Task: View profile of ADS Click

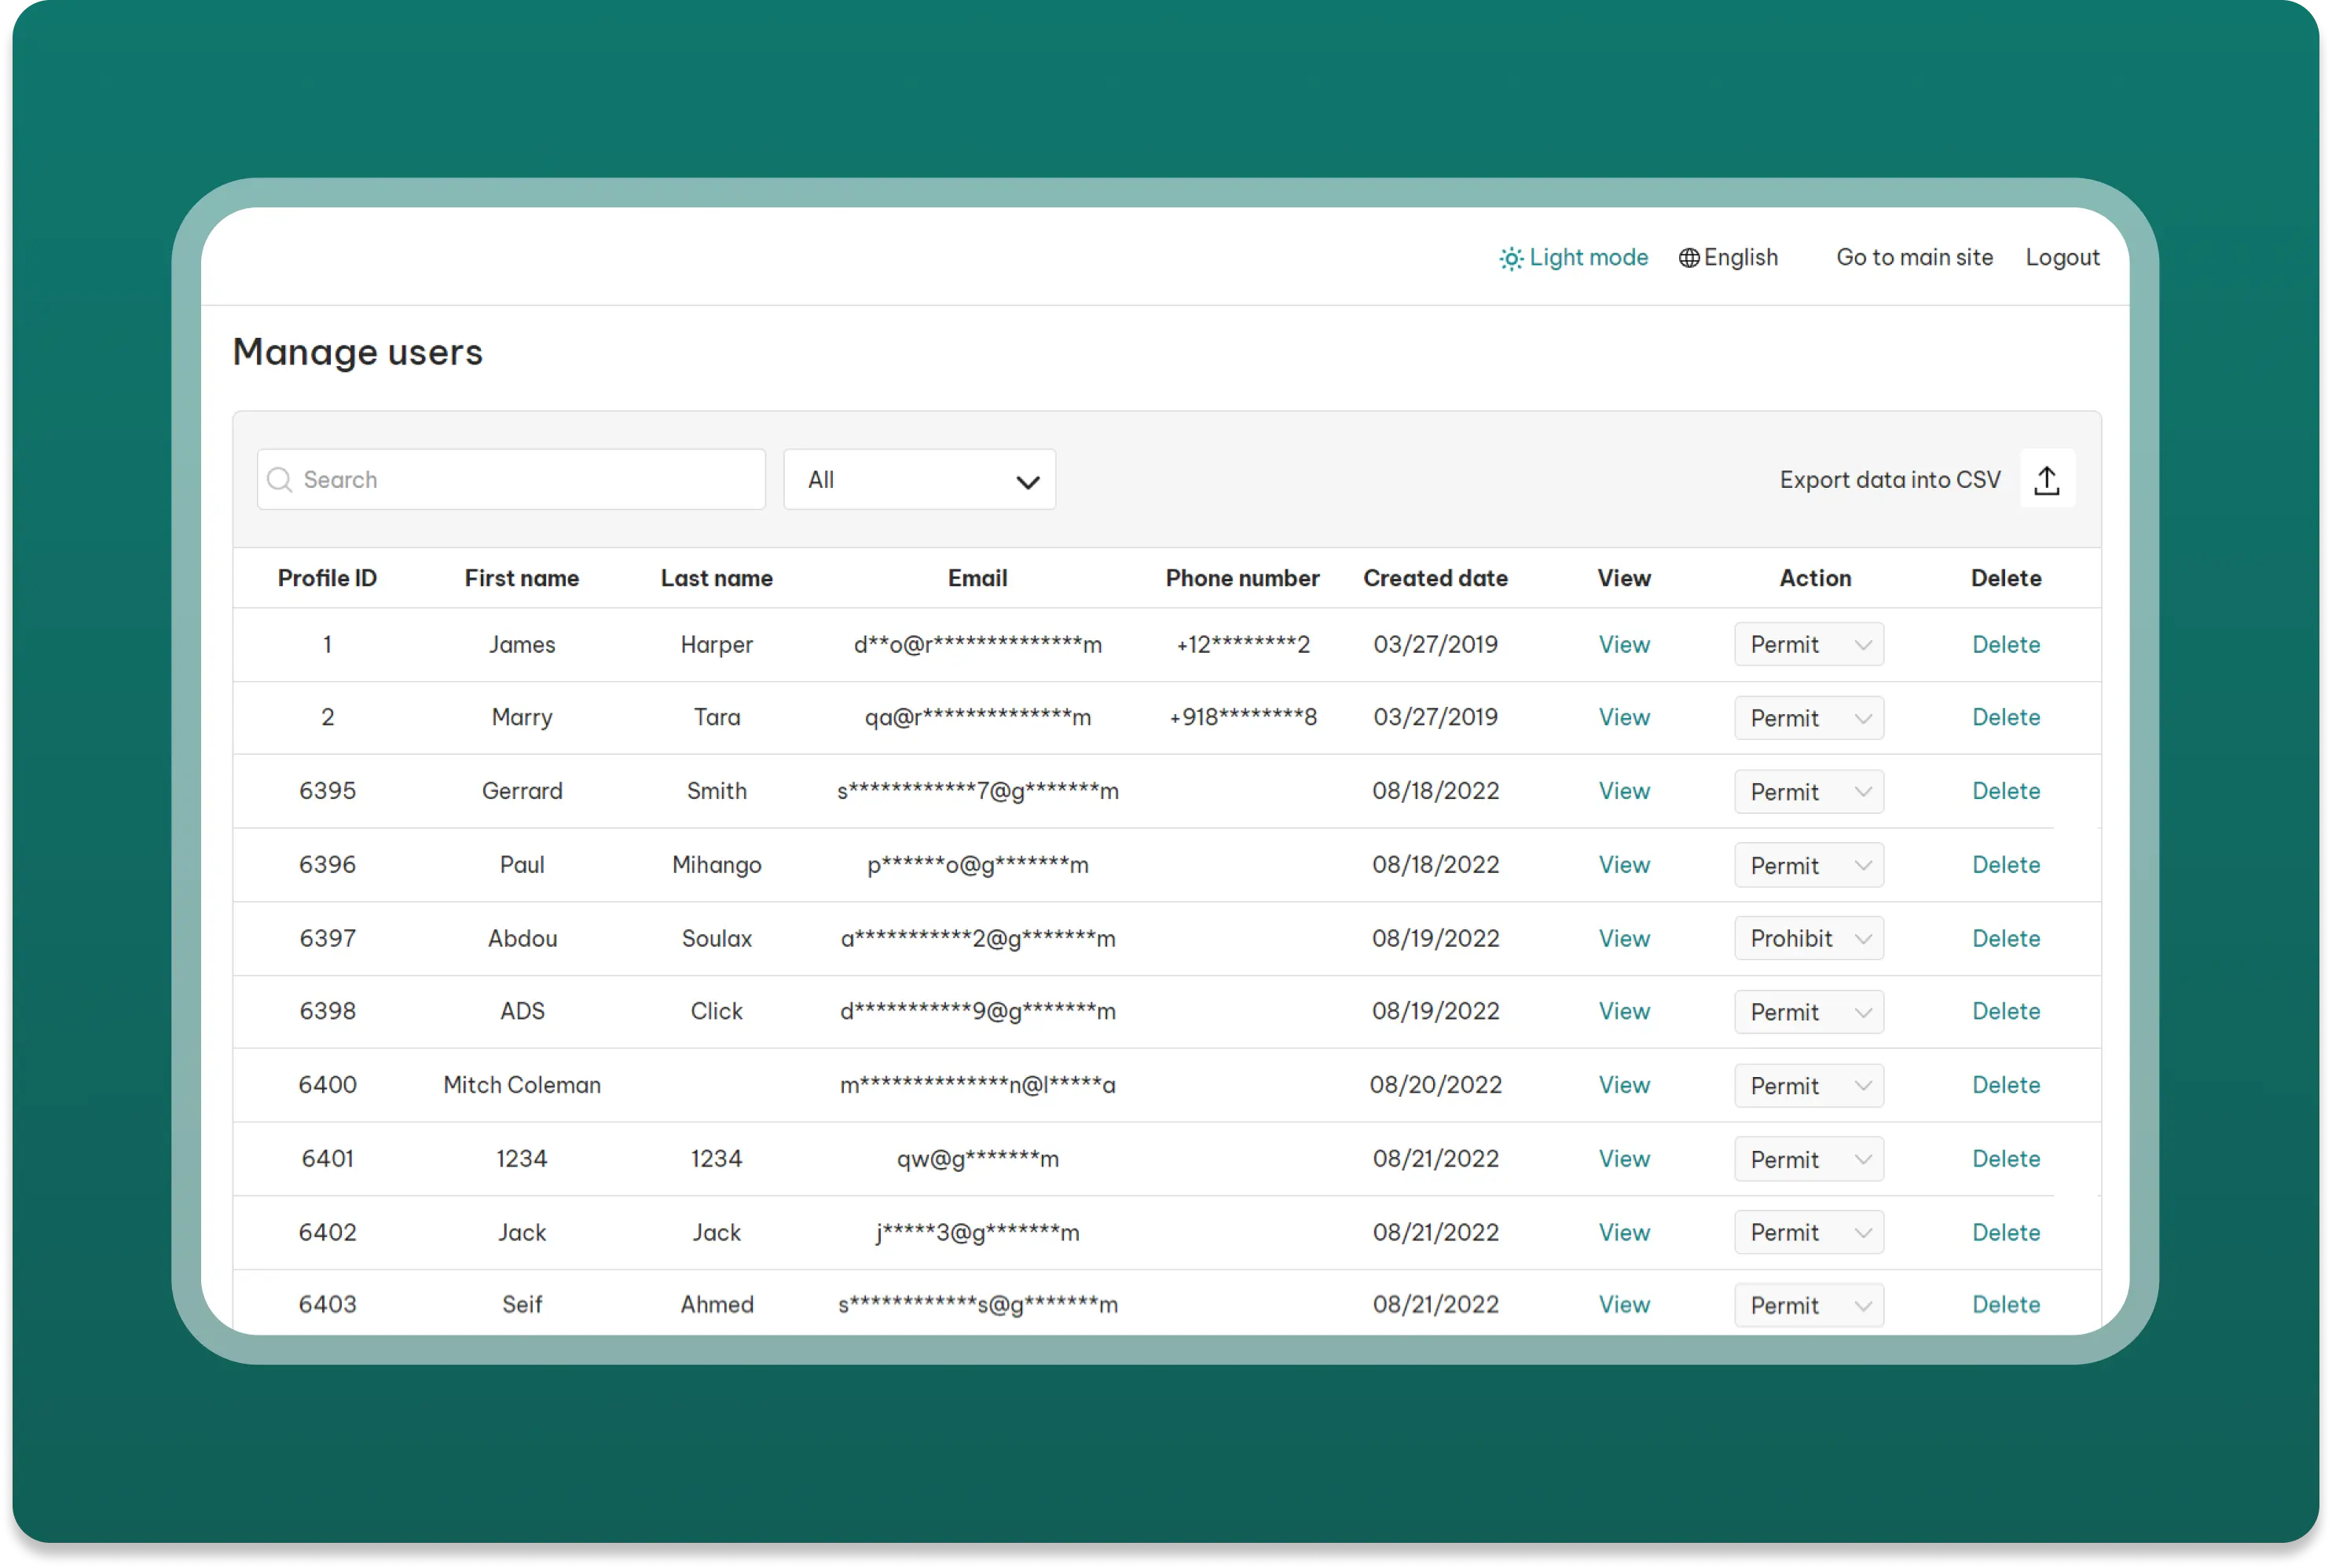Action: coord(1623,1011)
